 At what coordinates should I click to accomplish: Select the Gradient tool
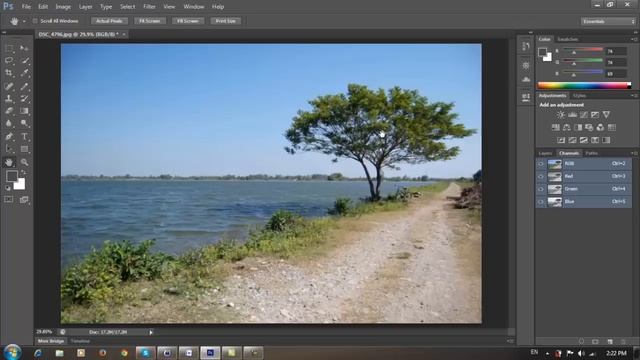click(24, 111)
